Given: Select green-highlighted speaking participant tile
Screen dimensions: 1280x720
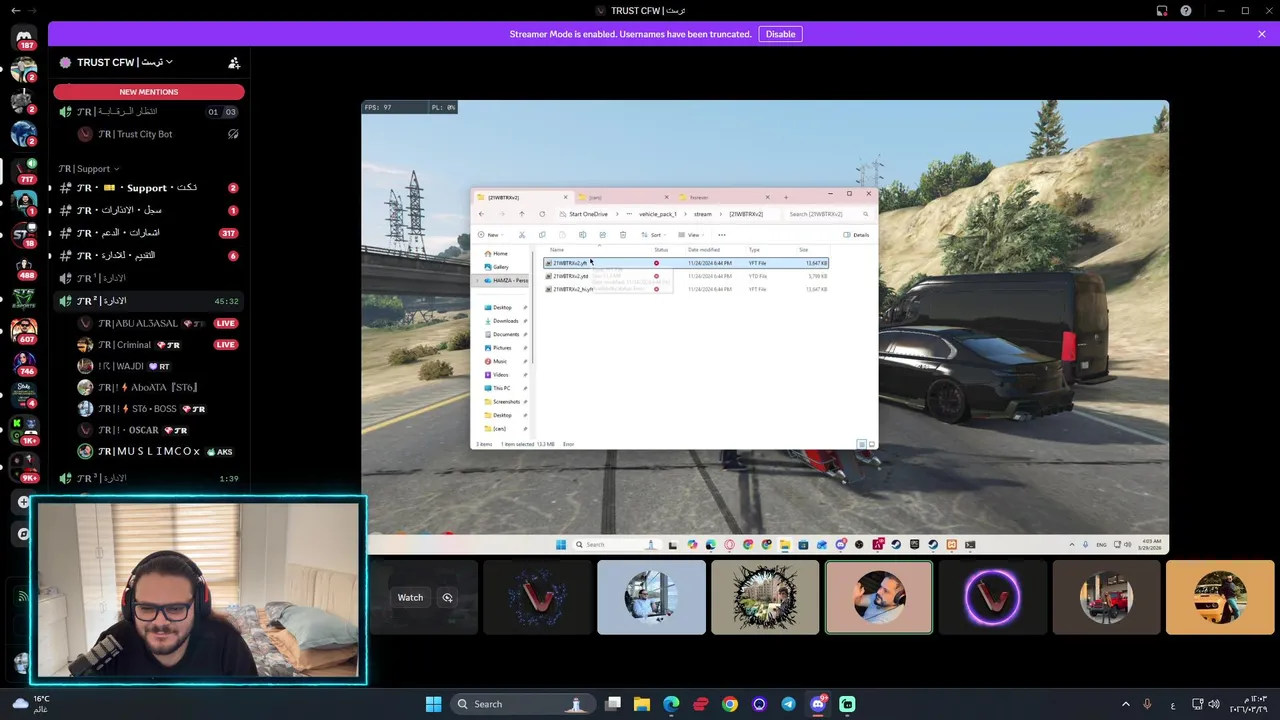Looking at the screenshot, I should pos(879,597).
